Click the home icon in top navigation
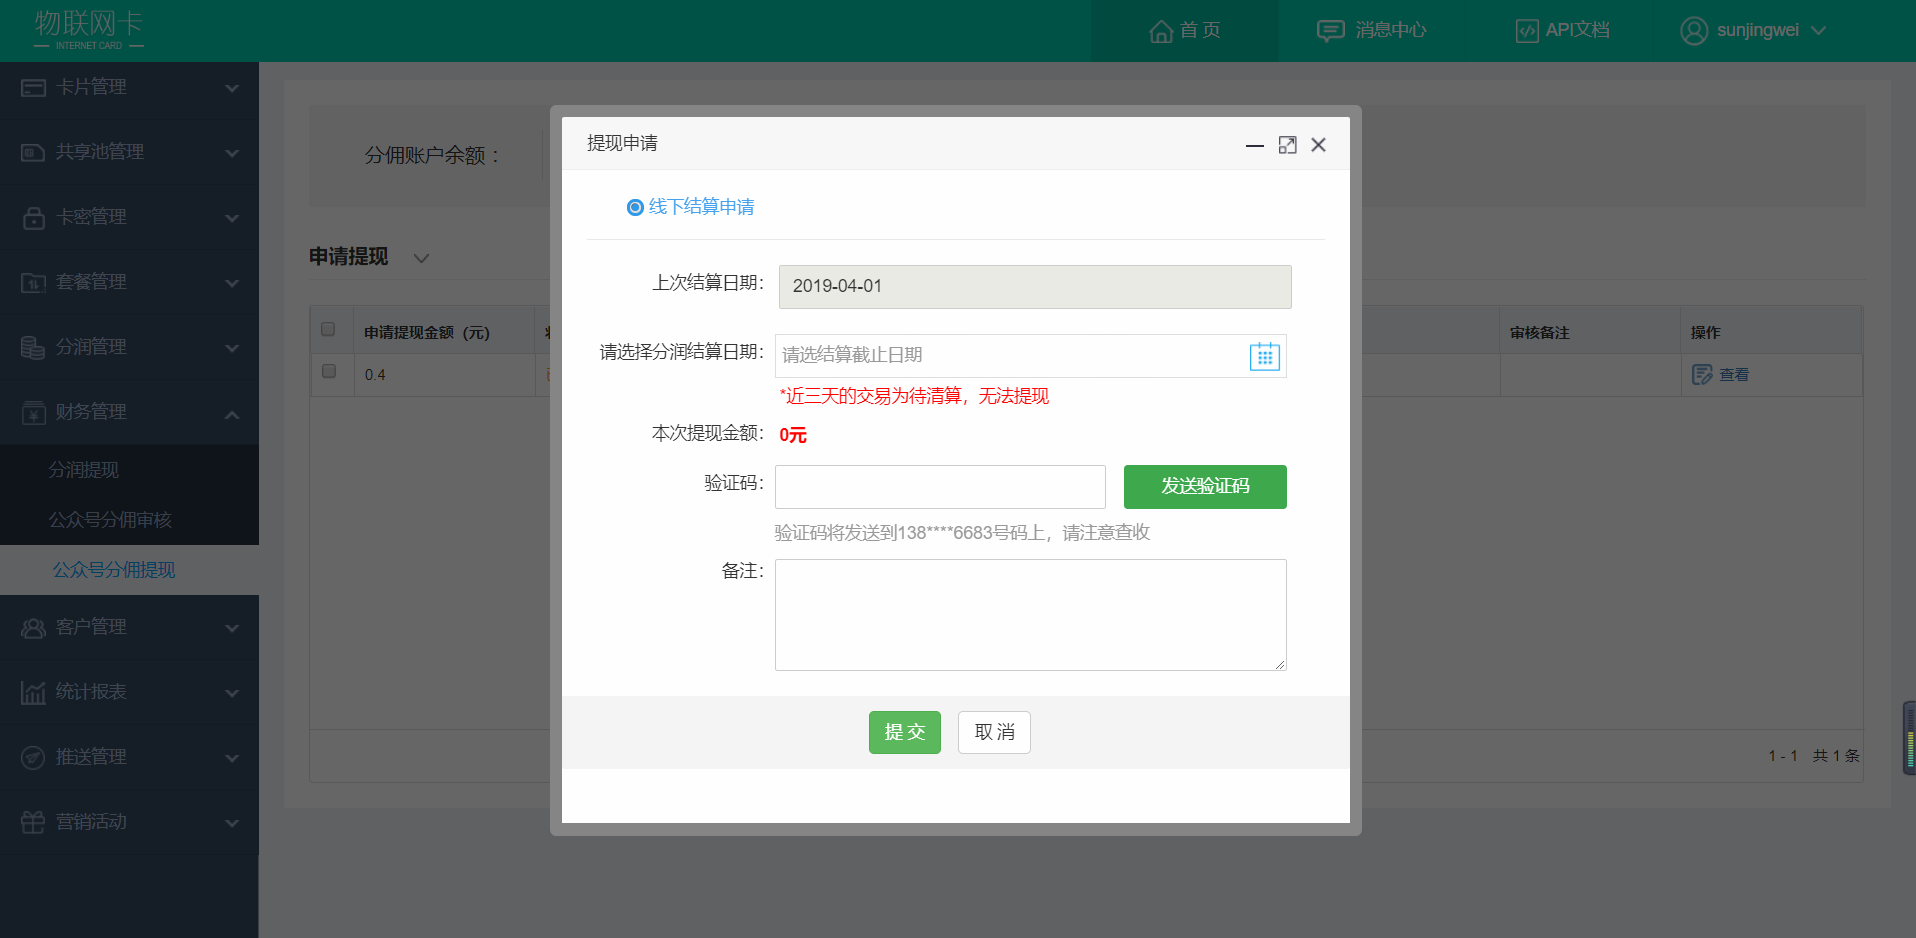 (1161, 31)
